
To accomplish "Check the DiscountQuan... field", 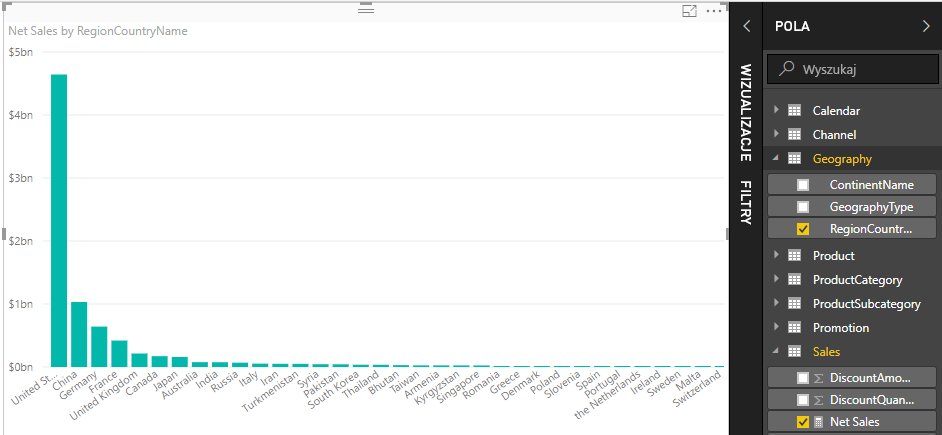I will click(803, 400).
